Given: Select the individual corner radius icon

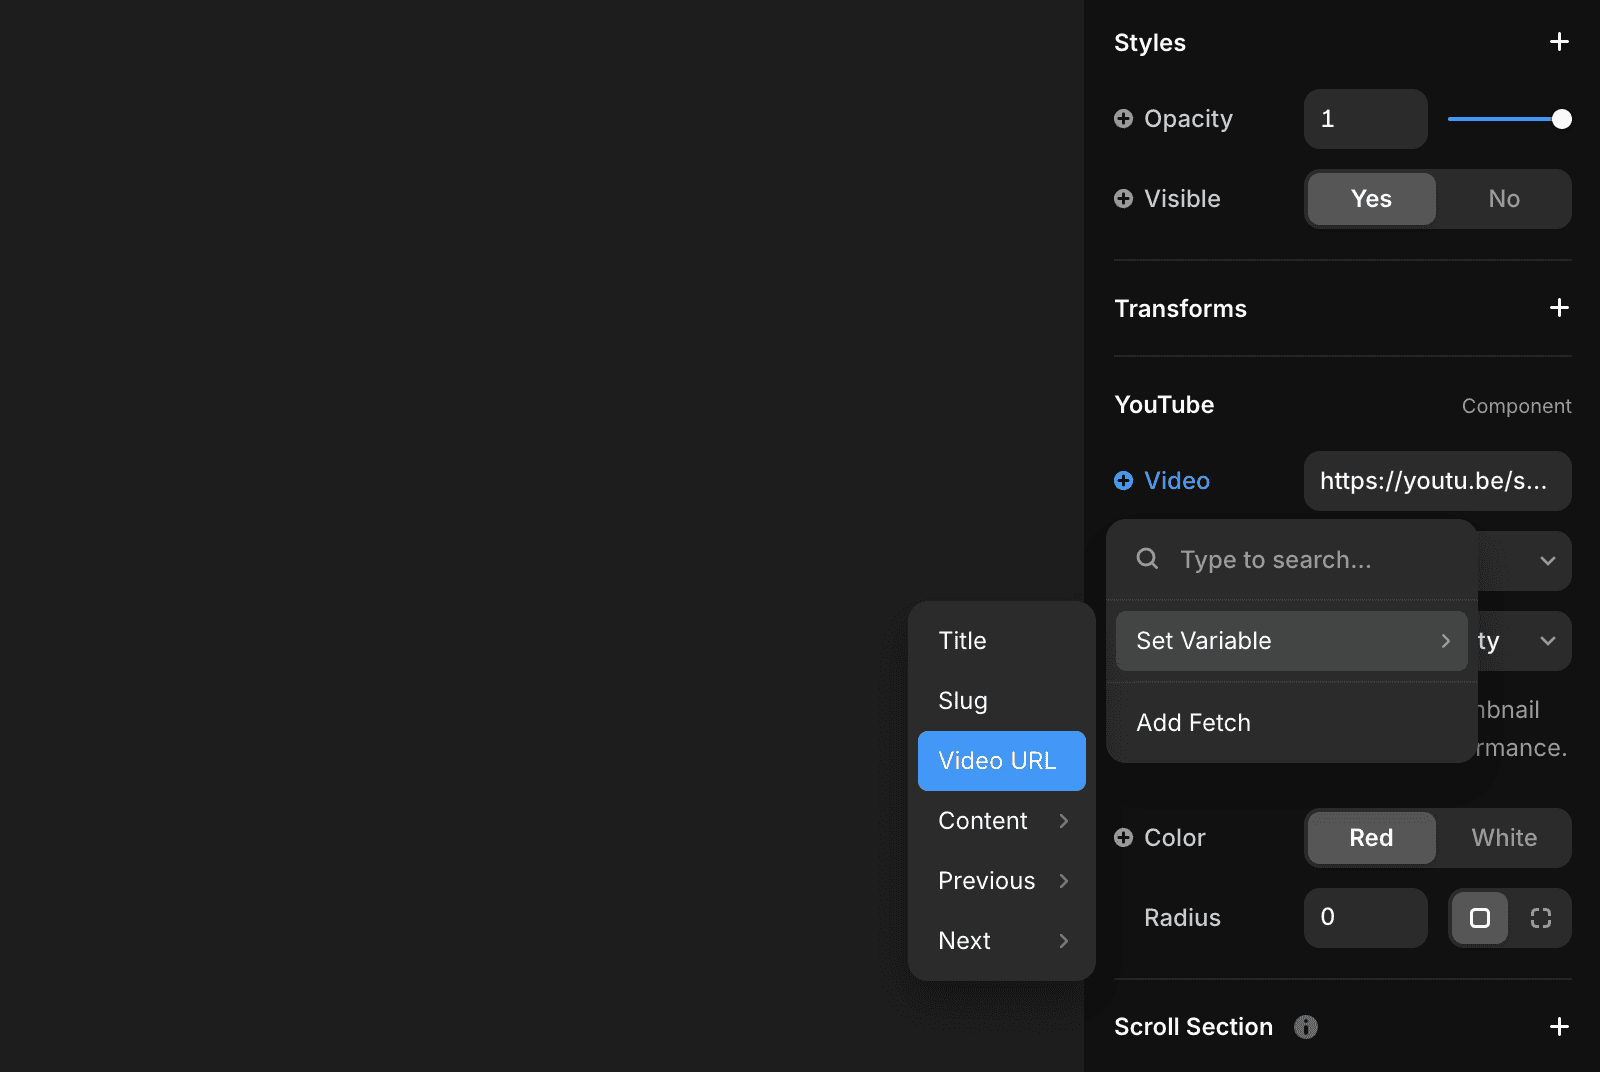Looking at the screenshot, I should pyautogui.click(x=1540, y=918).
